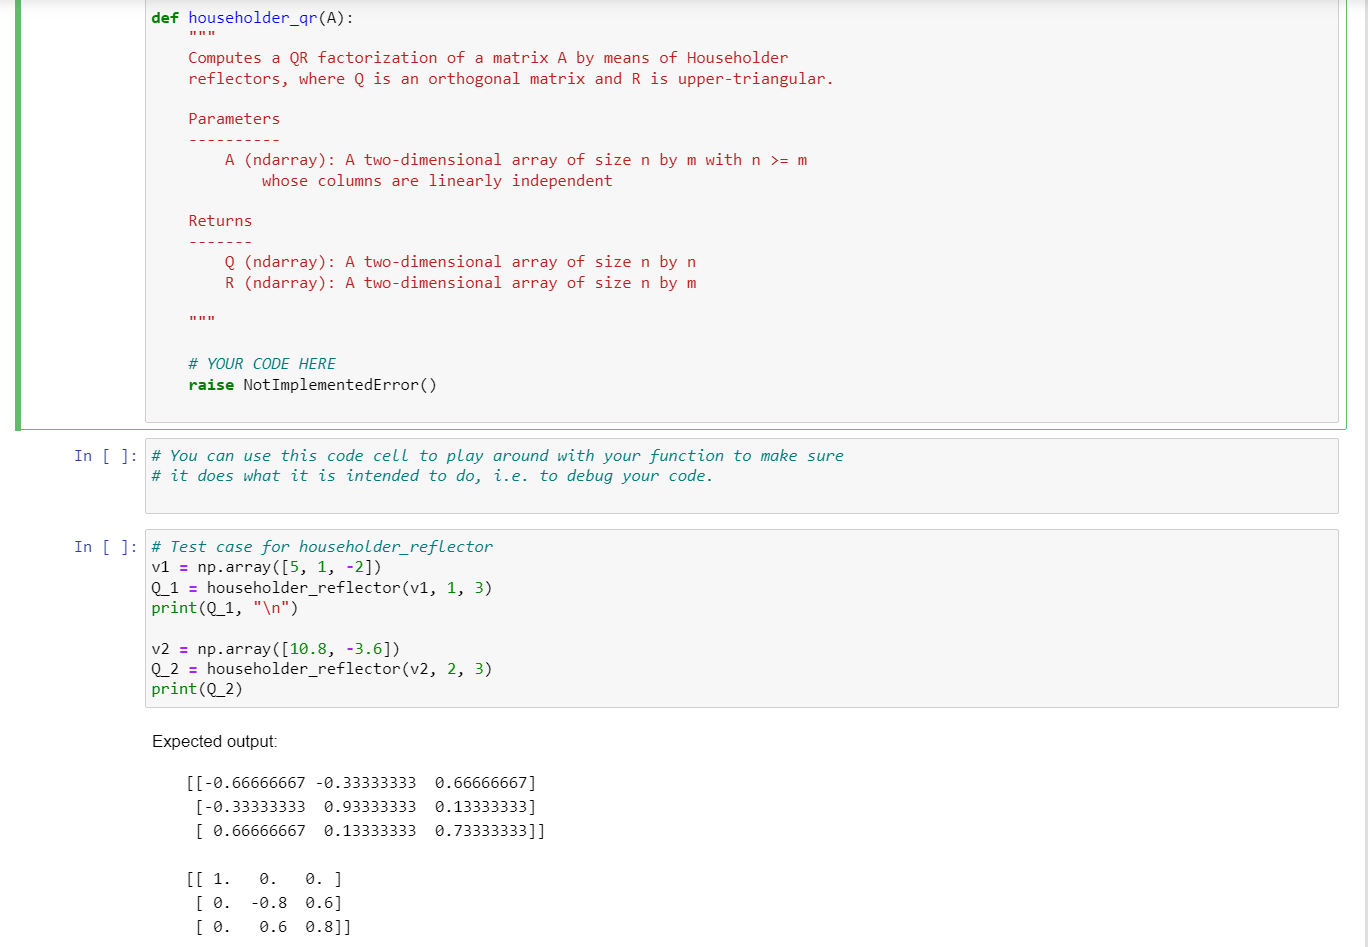This screenshot has height=947, width=1368.
Task: Click inside the empty debug code cell
Action: click(x=741, y=476)
